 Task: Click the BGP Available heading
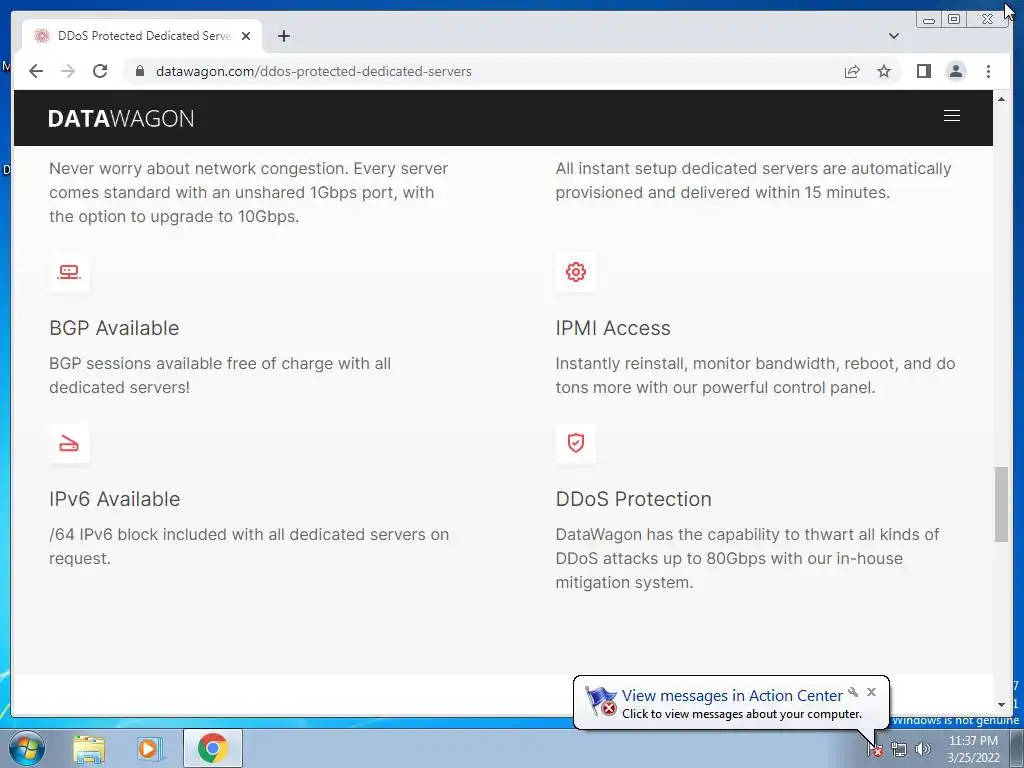[x=114, y=328]
